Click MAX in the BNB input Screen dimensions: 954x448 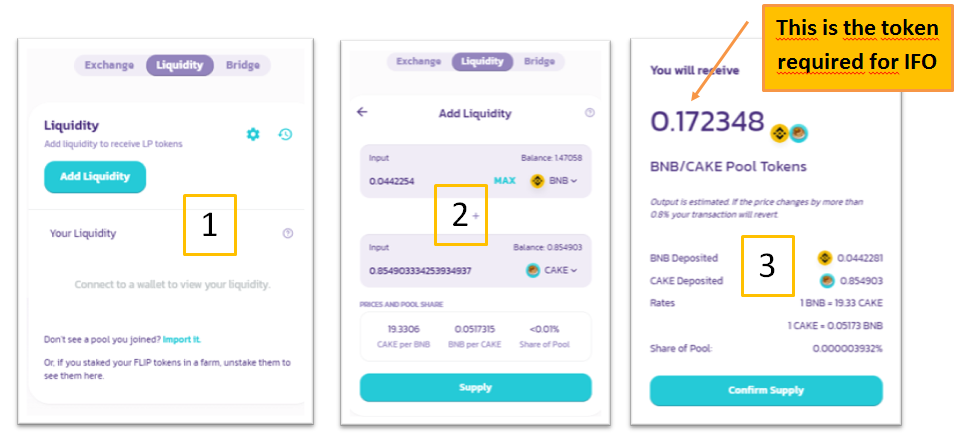click(x=504, y=181)
